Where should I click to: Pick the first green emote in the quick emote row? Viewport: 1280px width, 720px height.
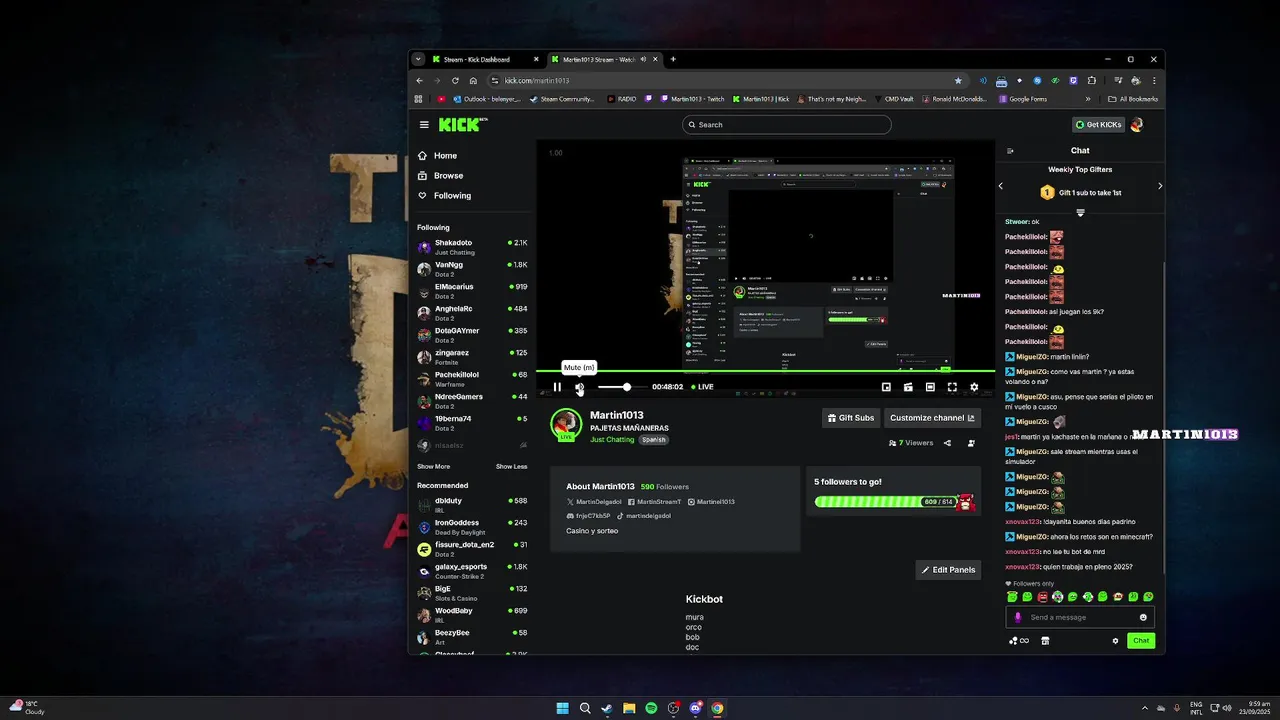tap(1012, 597)
